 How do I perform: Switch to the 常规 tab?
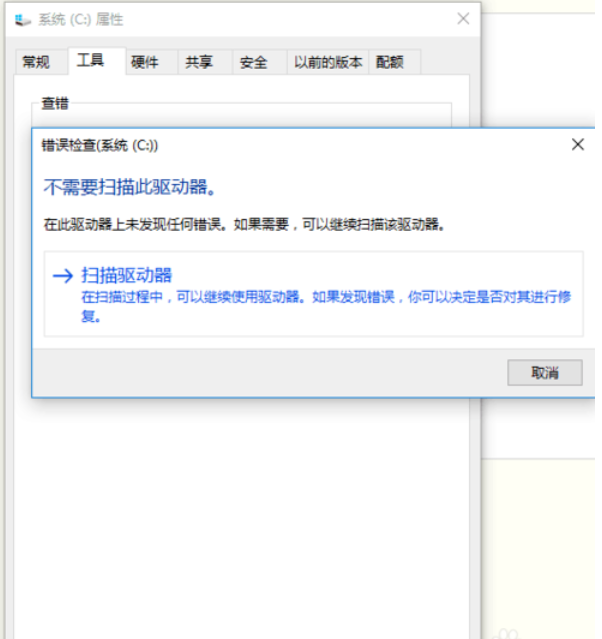click(x=36, y=62)
